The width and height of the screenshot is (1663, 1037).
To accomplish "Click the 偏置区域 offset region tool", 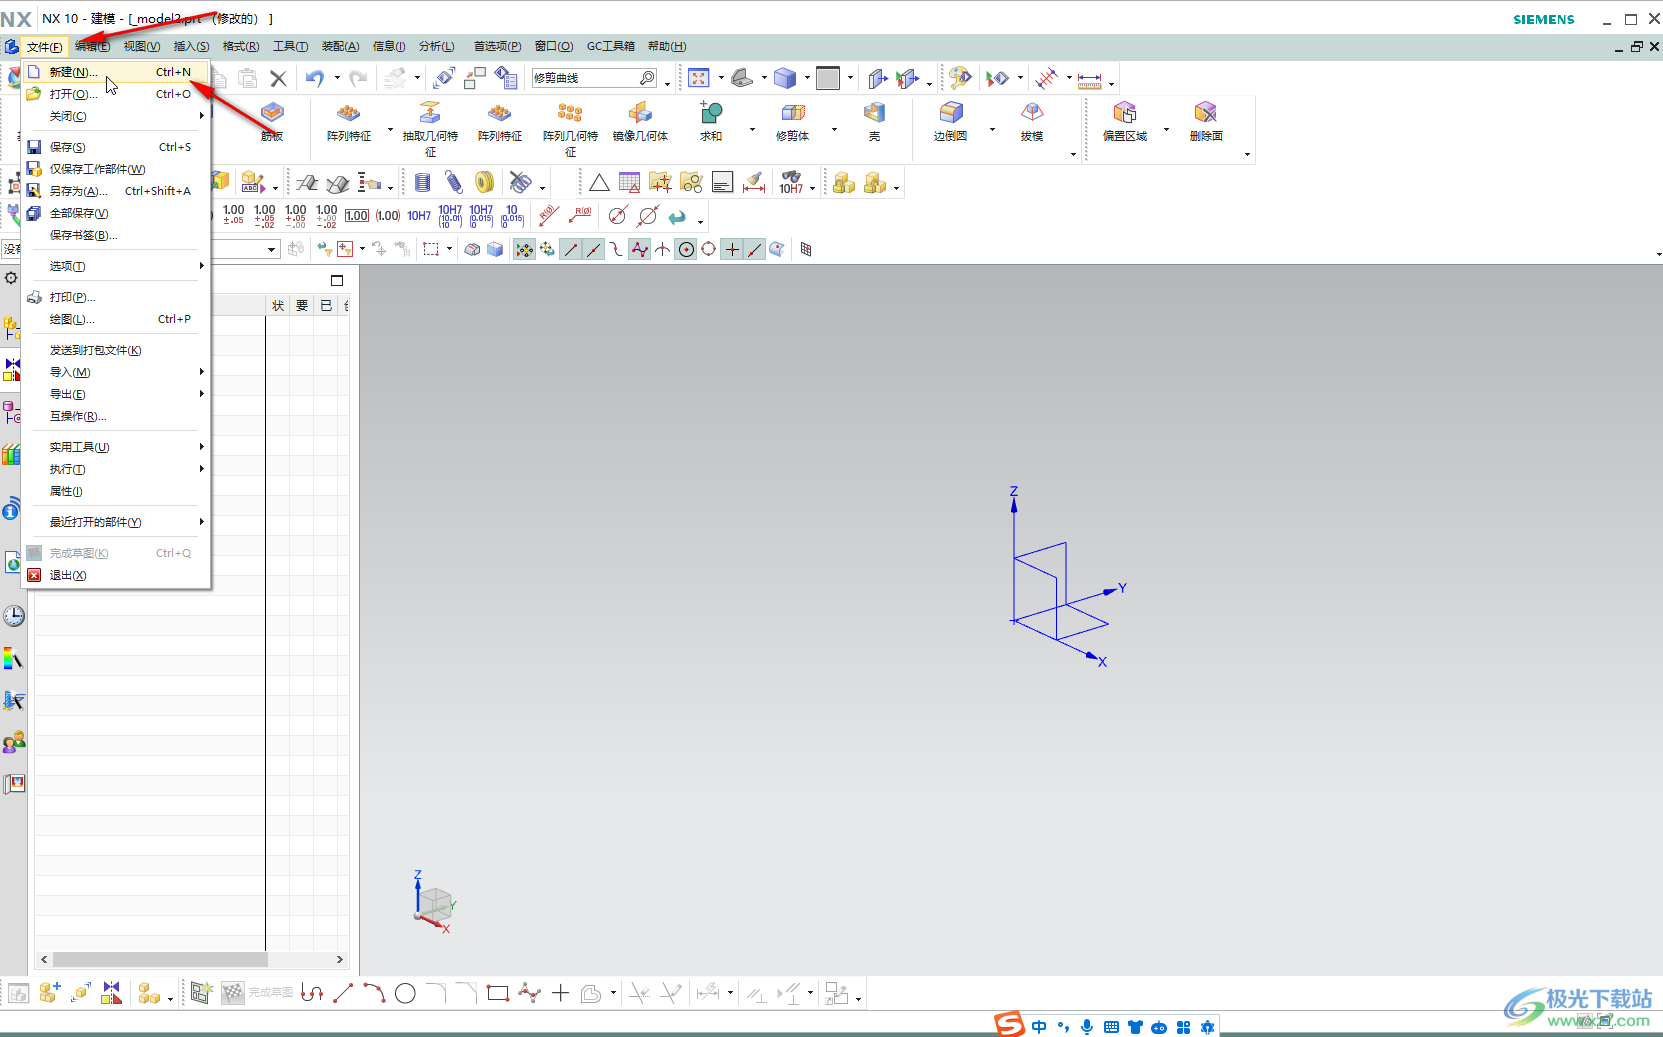I will pyautogui.click(x=1125, y=122).
